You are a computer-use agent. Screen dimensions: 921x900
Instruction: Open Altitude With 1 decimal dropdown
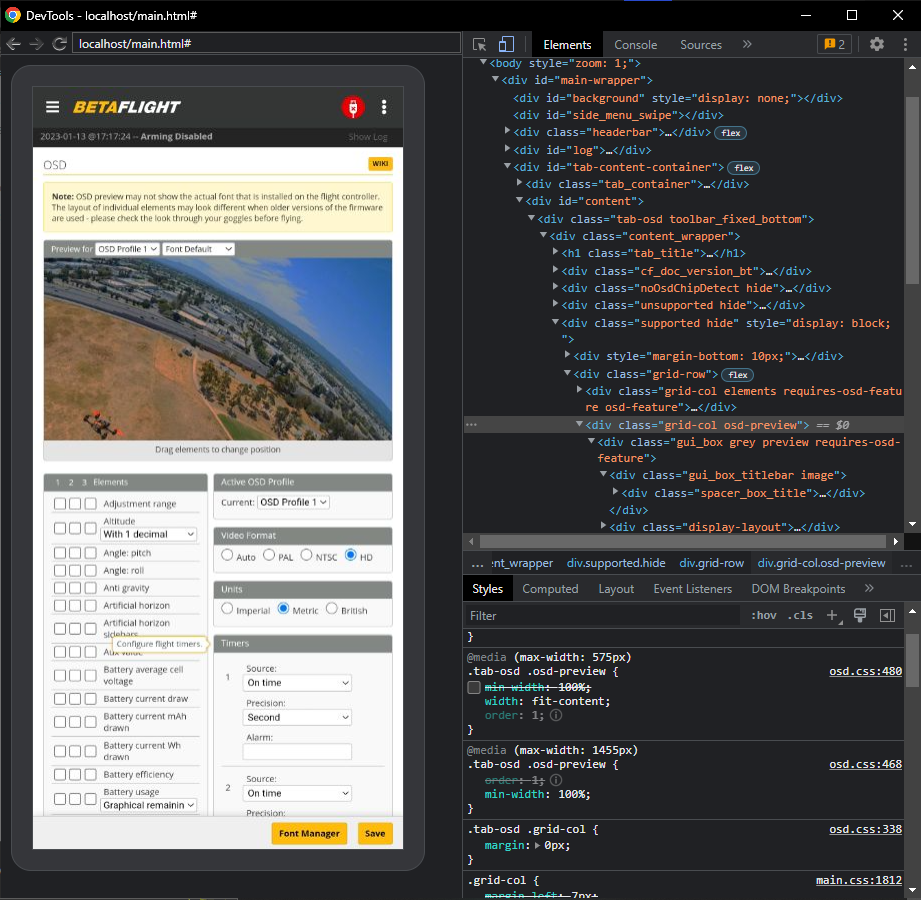tap(149, 534)
